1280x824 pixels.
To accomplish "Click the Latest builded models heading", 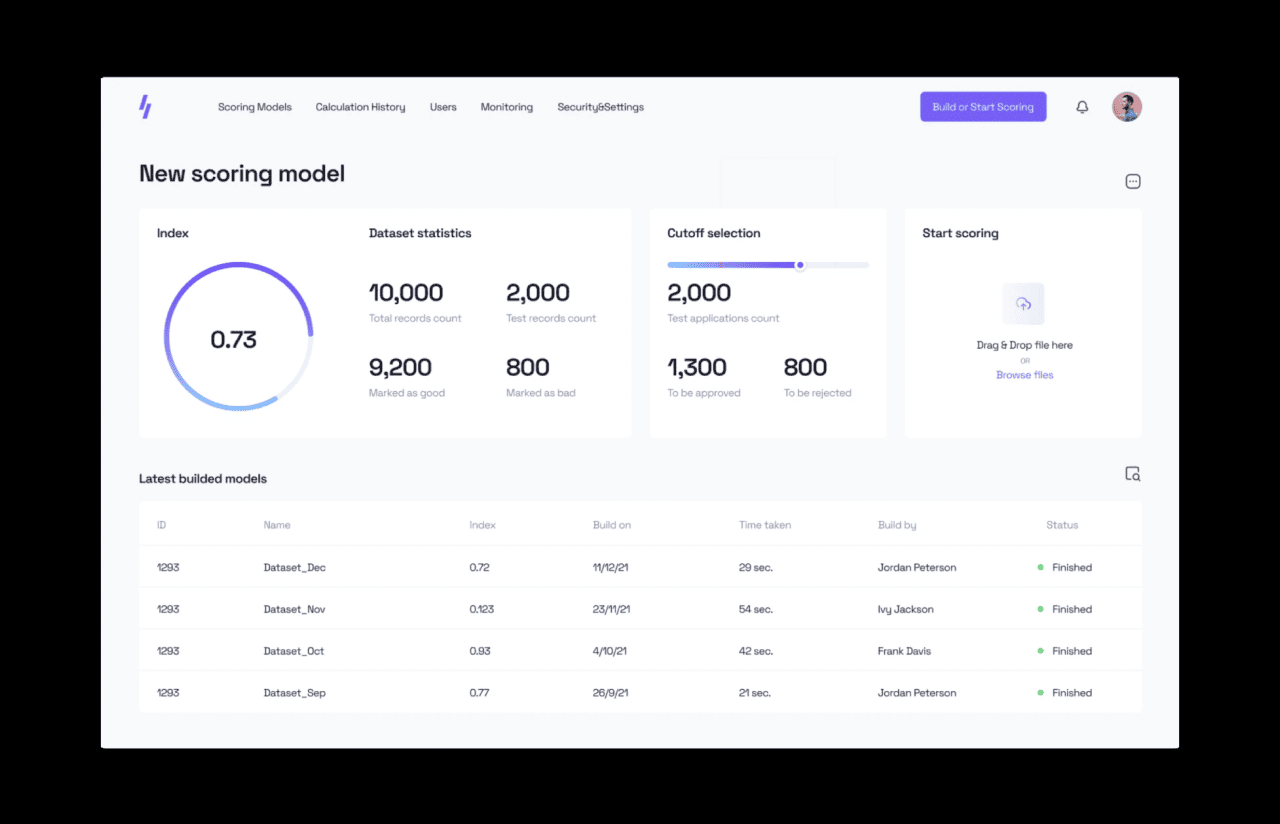I will pos(203,479).
